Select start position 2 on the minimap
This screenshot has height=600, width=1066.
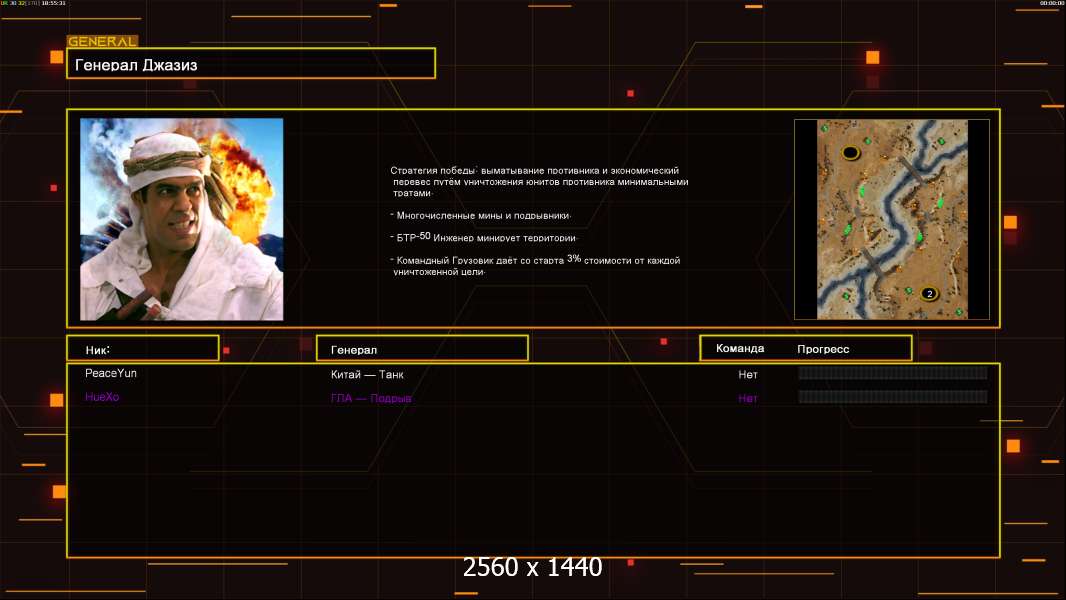[929, 294]
